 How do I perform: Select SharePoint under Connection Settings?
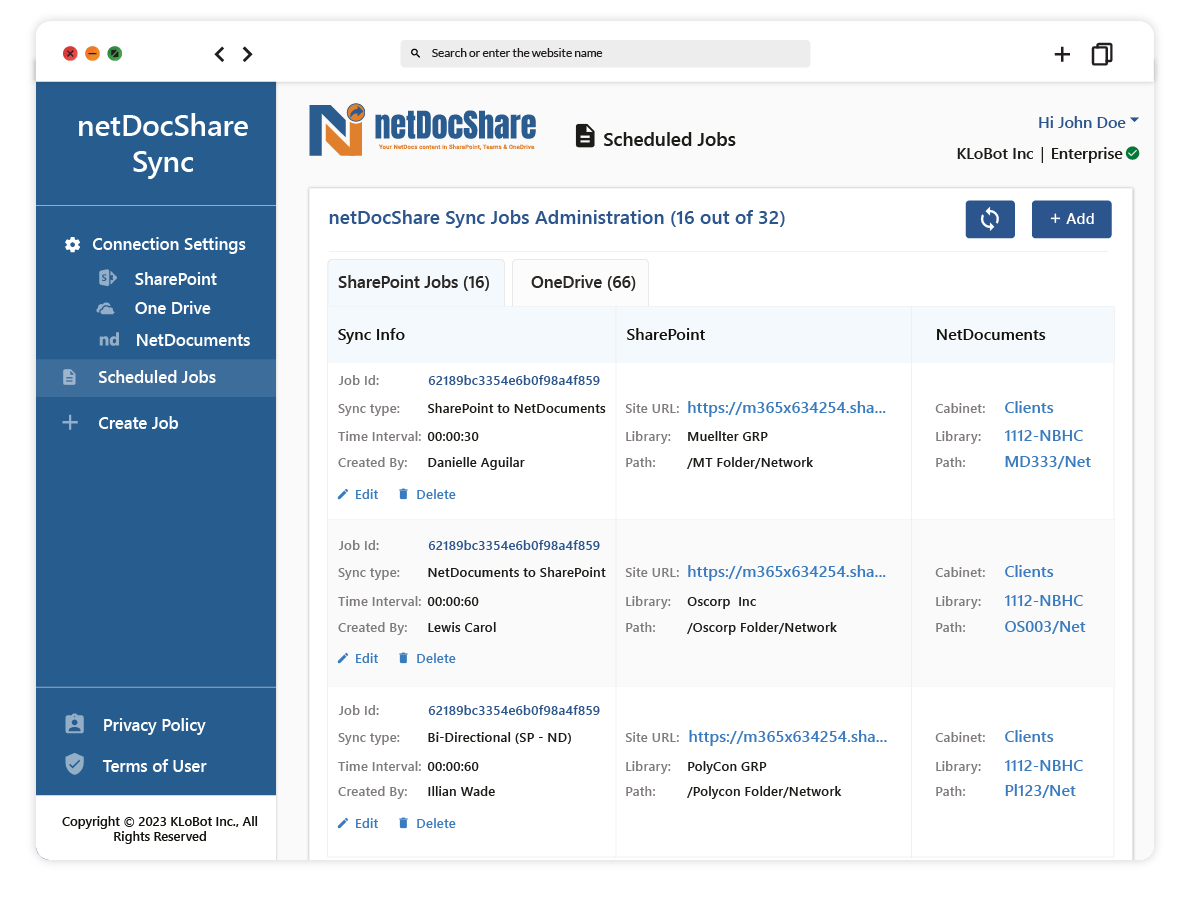[175, 279]
